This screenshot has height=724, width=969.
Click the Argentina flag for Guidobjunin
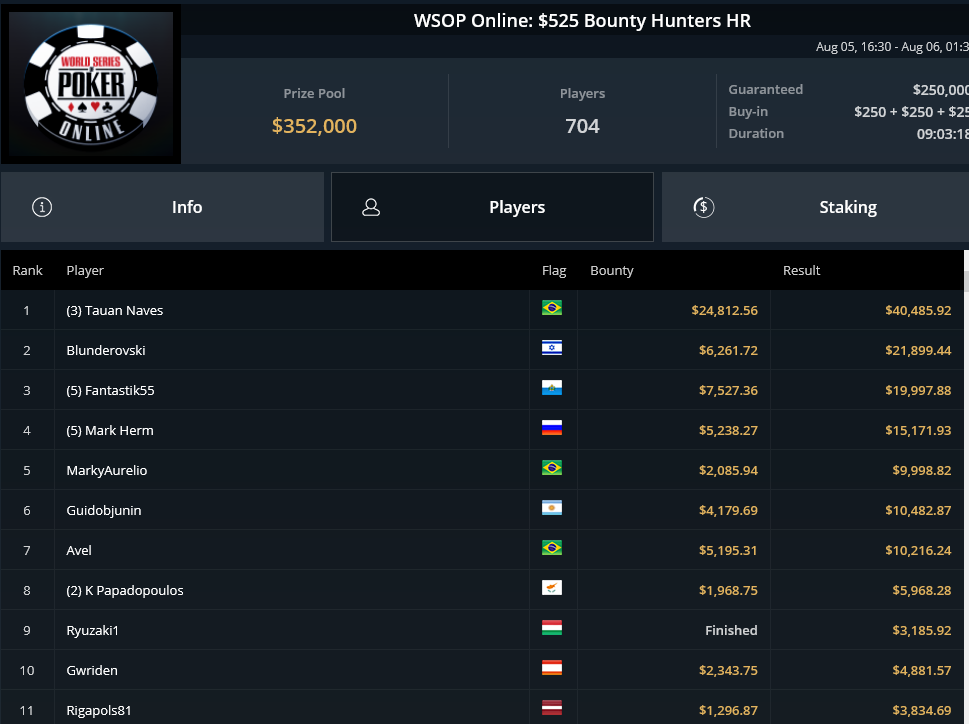point(552,508)
